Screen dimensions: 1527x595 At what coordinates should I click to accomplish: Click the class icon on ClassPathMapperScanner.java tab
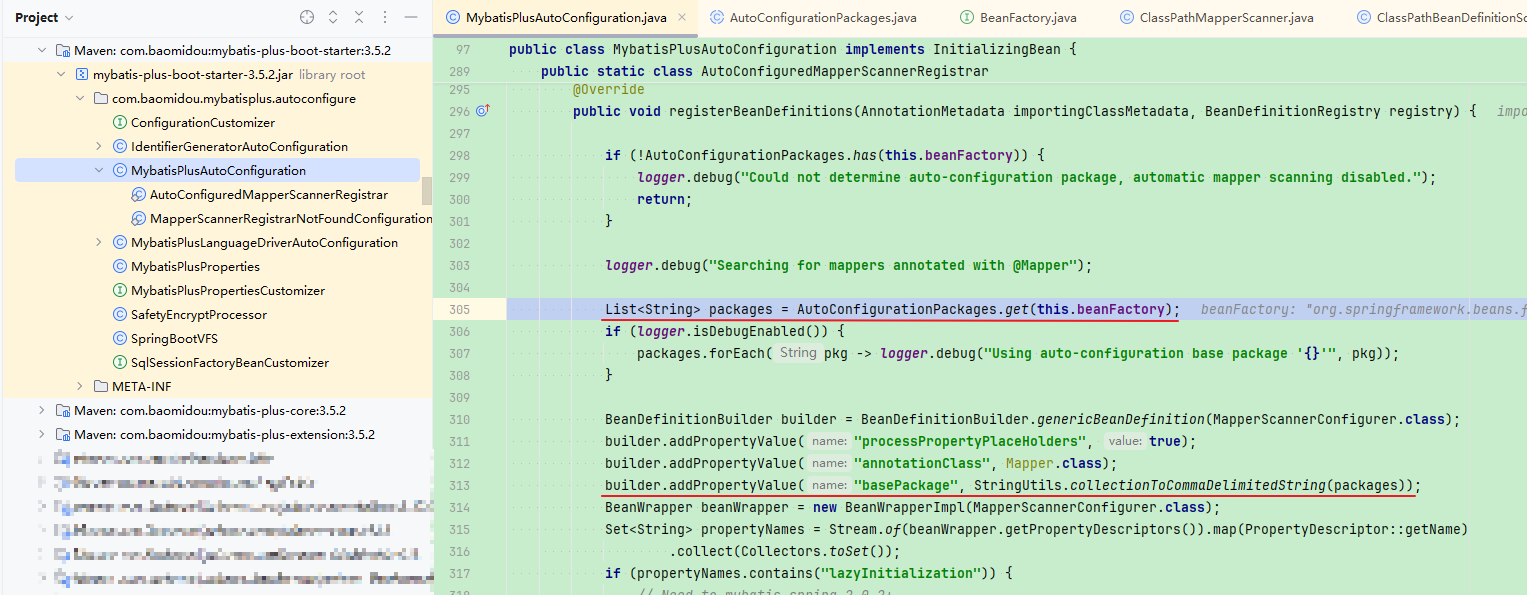[x=1128, y=18]
